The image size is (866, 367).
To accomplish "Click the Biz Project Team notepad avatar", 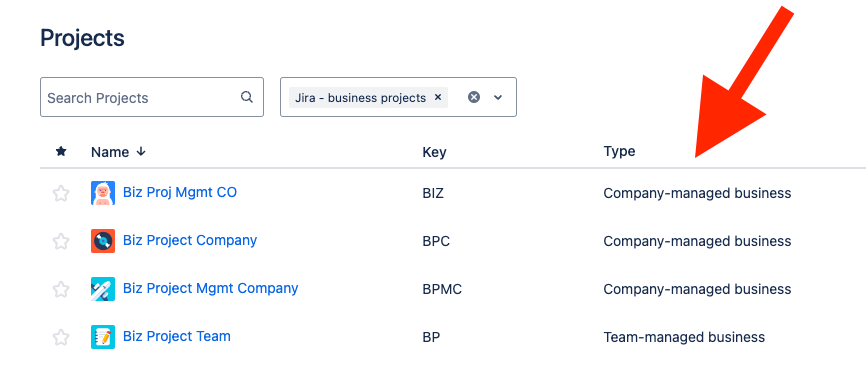I will click(103, 337).
